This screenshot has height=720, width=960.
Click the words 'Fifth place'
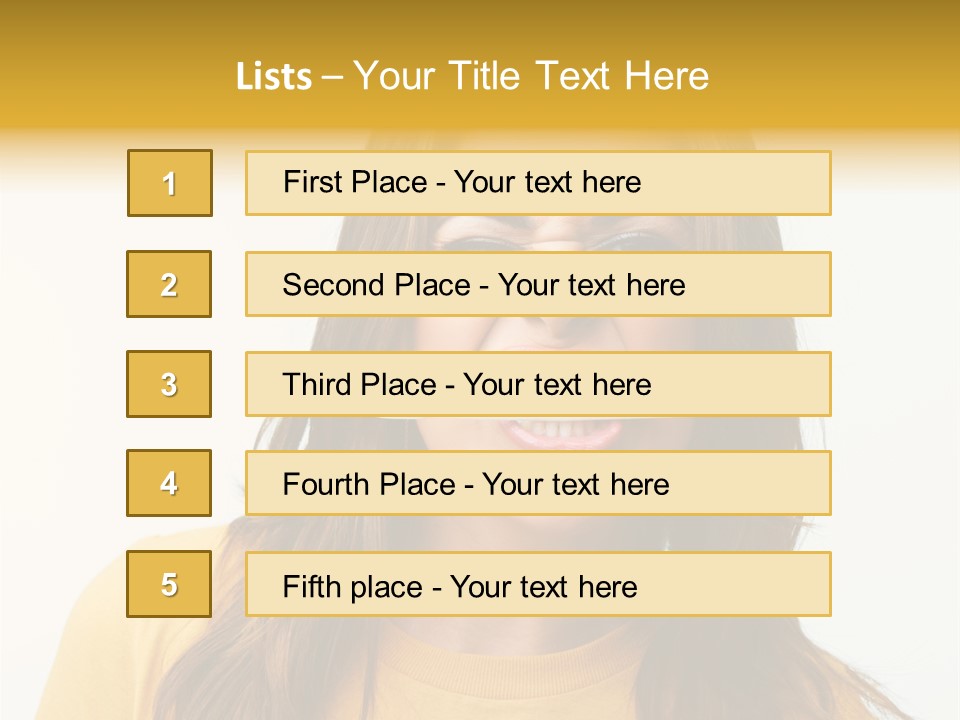[x=353, y=587]
